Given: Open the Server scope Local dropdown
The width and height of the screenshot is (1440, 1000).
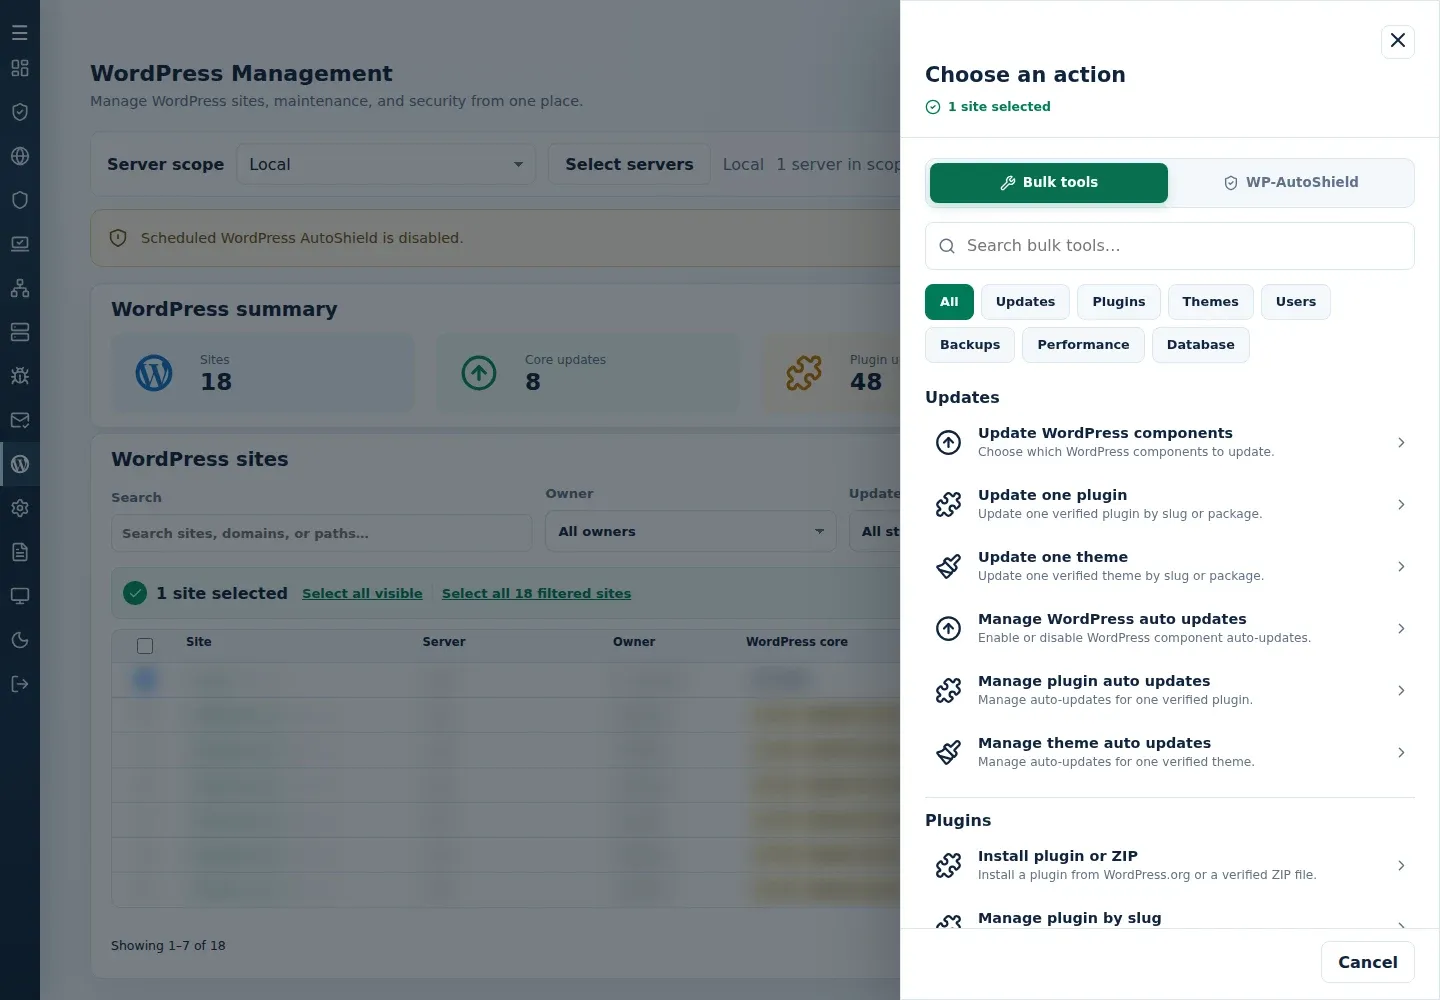Looking at the screenshot, I should [386, 164].
